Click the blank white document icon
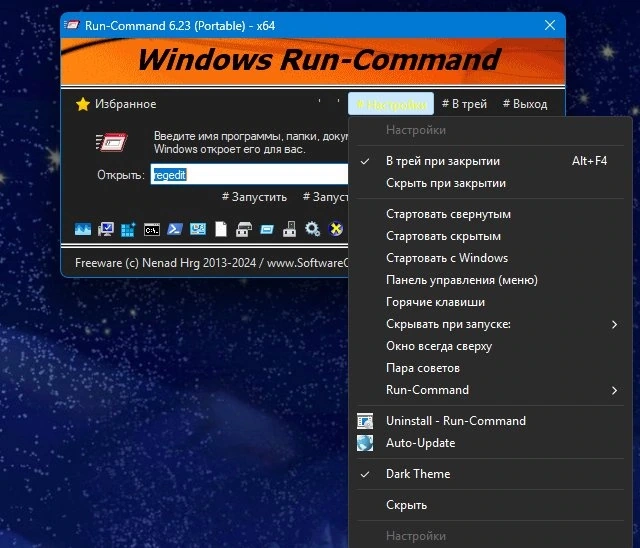Image resolution: width=640 pixels, height=548 pixels. [x=221, y=229]
